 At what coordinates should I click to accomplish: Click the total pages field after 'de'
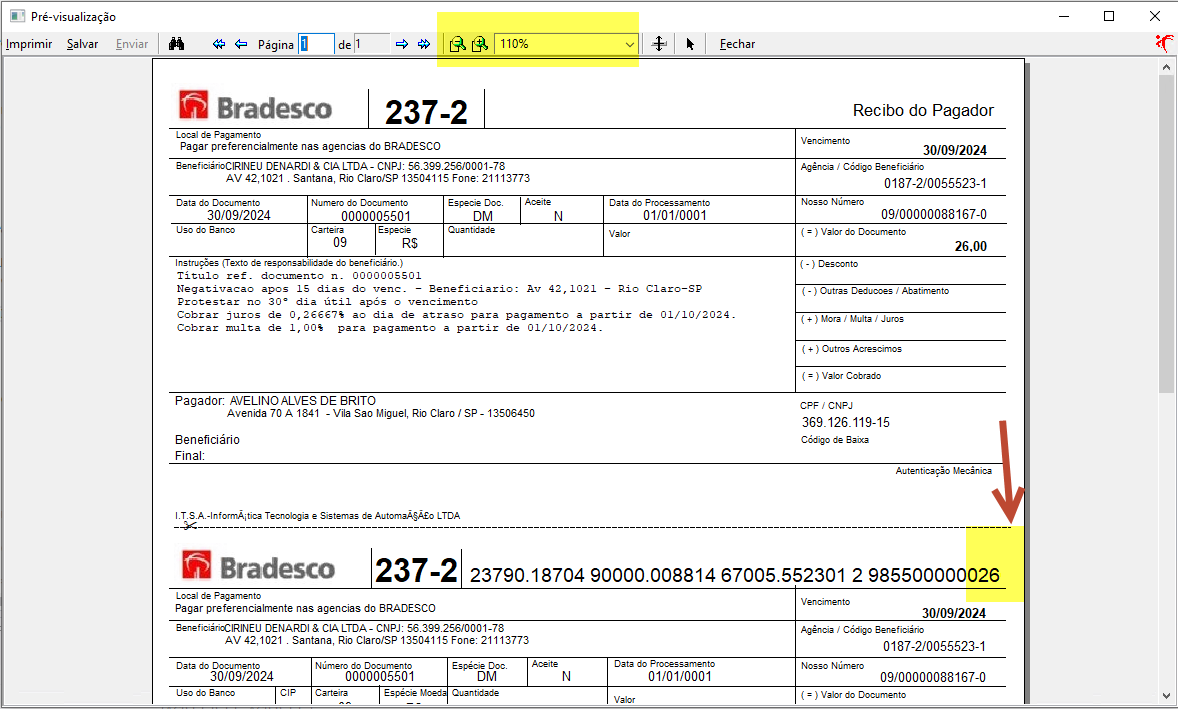pyautogui.click(x=372, y=44)
